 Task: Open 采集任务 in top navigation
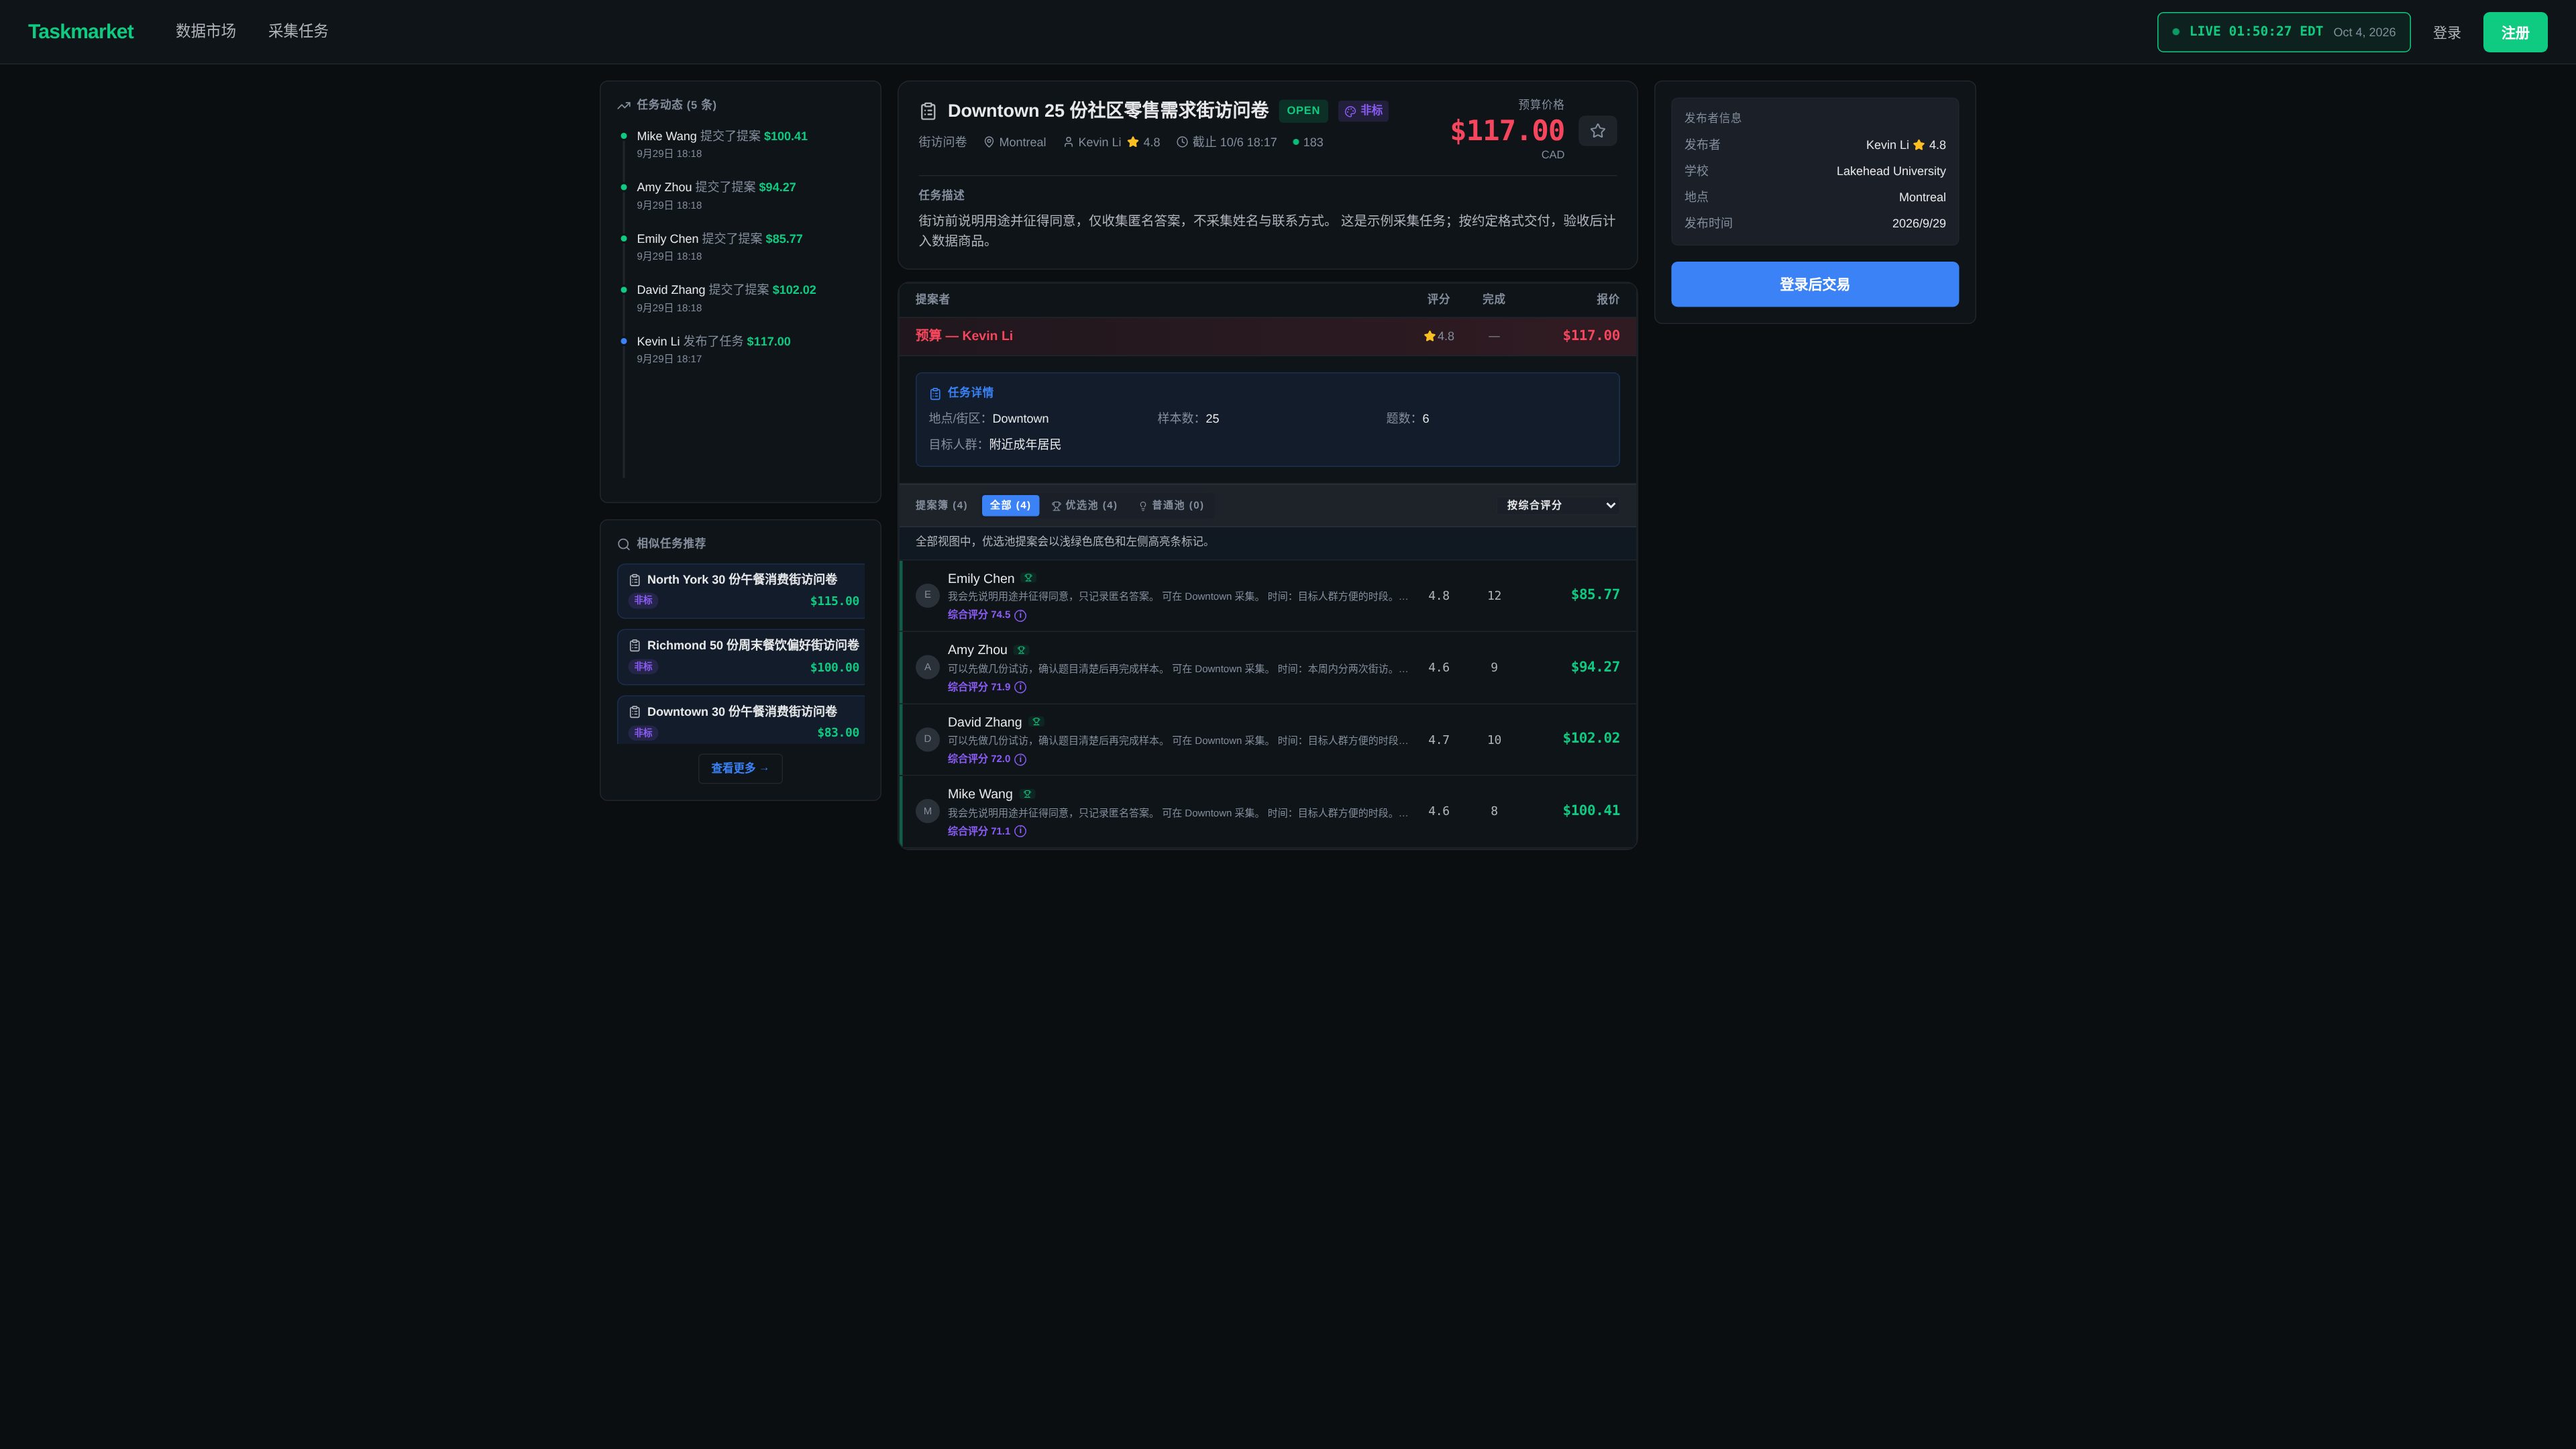tap(298, 31)
